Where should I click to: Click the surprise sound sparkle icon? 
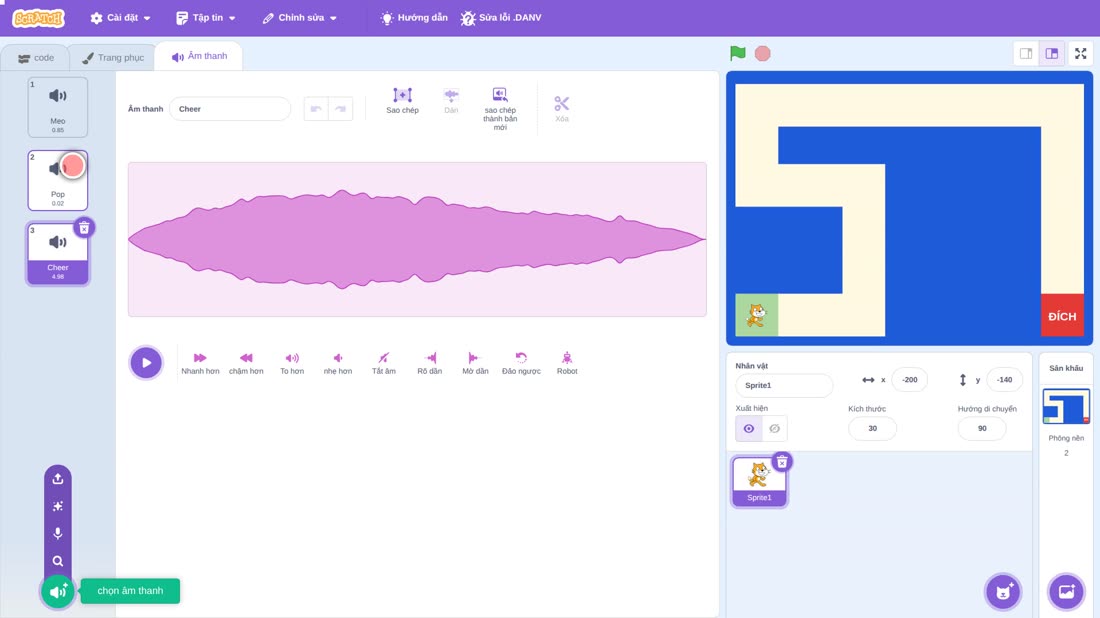tap(58, 506)
